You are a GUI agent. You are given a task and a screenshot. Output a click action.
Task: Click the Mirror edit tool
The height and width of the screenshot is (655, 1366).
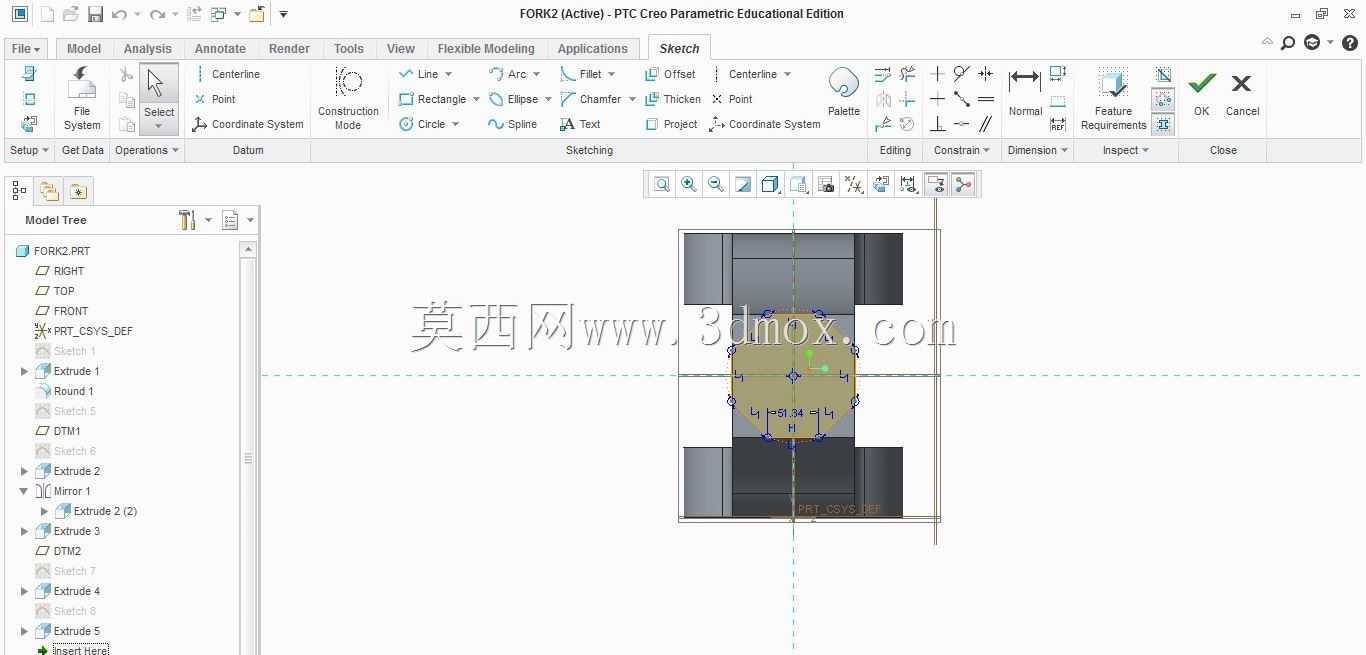pos(883,99)
